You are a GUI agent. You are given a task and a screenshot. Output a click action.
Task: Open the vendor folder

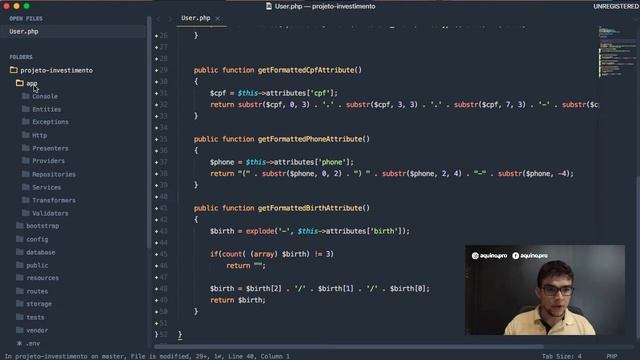coord(37,331)
